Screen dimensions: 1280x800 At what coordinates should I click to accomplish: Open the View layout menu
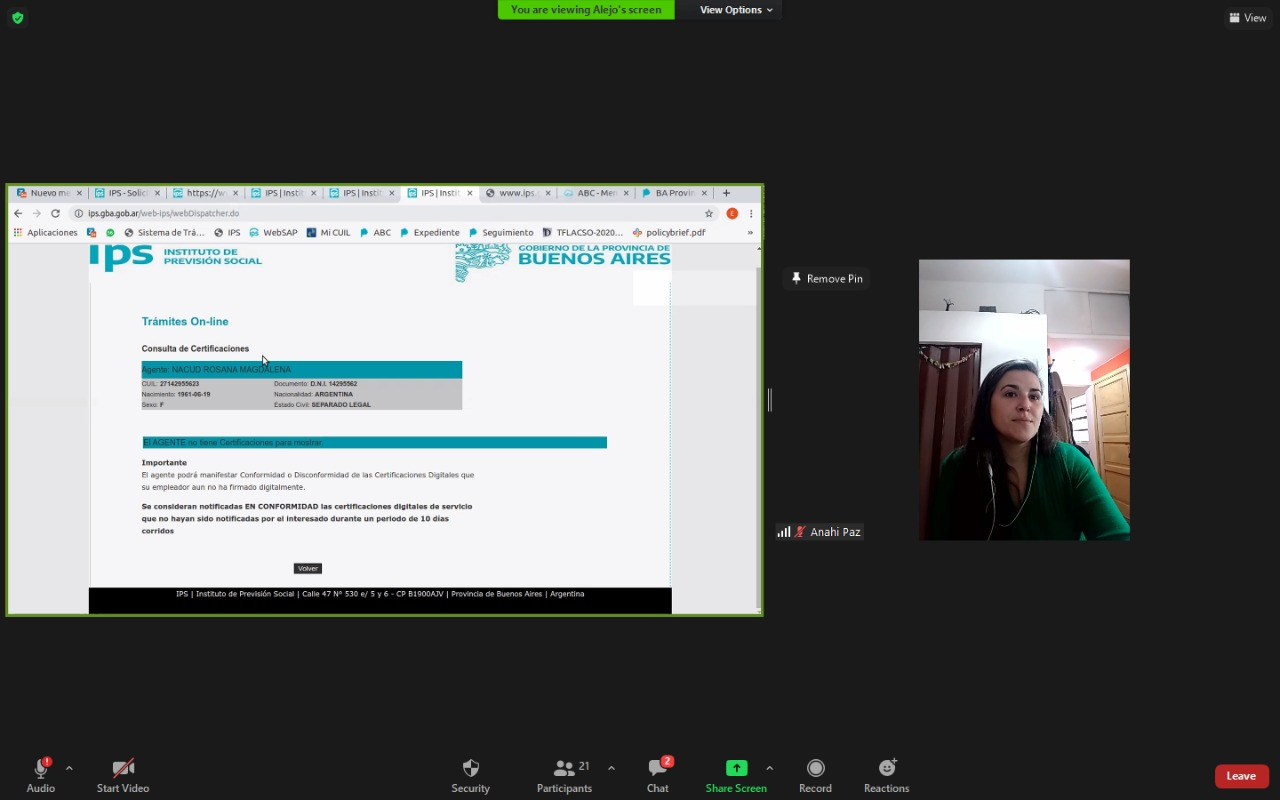click(x=1247, y=17)
